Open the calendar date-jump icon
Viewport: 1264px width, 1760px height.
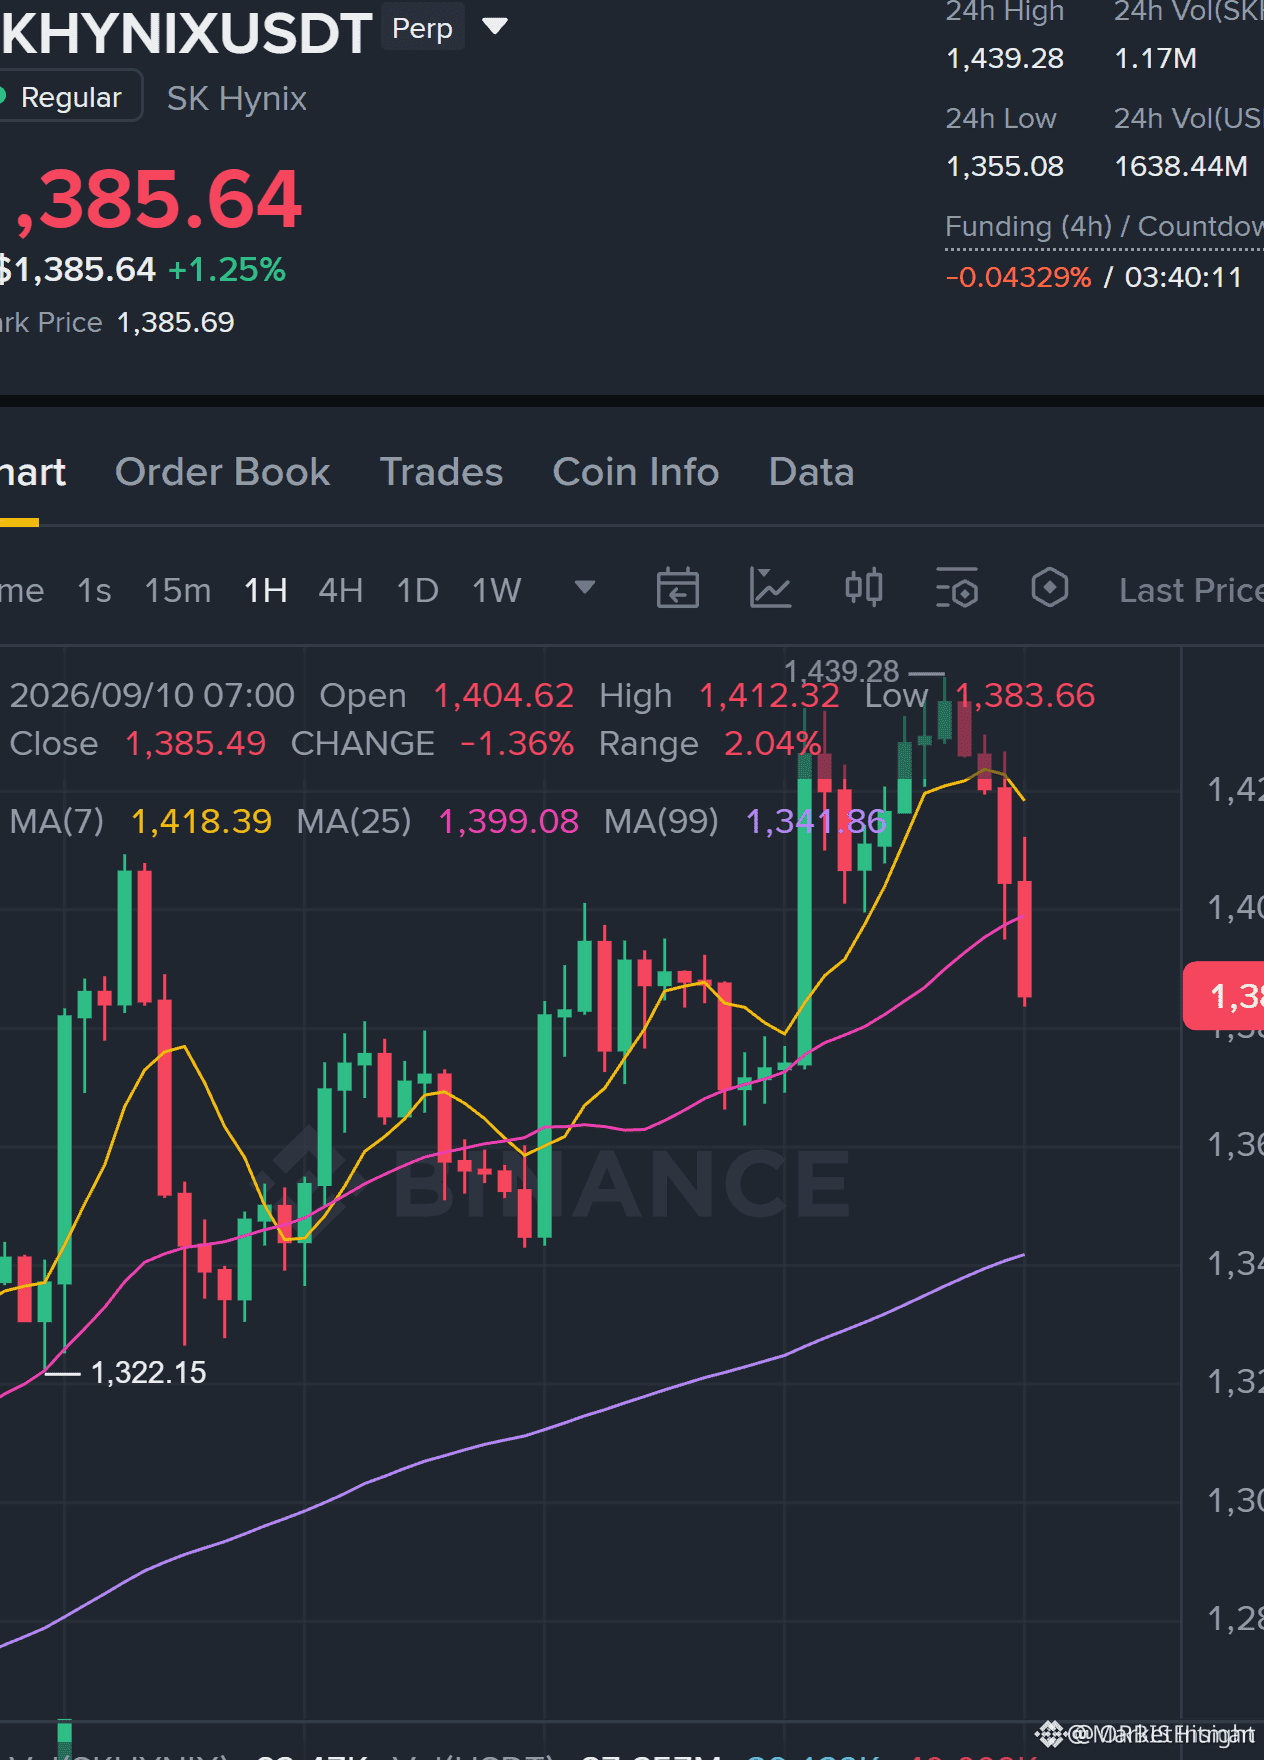point(678,588)
